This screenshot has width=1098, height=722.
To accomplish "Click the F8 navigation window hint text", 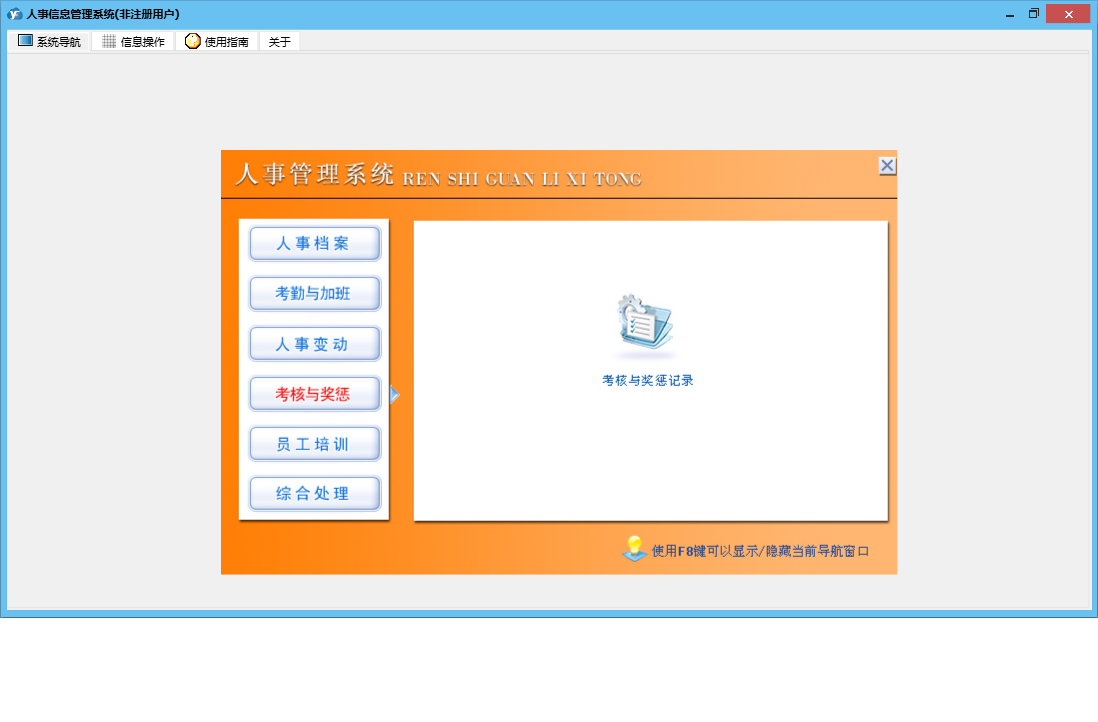I will click(x=760, y=551).
